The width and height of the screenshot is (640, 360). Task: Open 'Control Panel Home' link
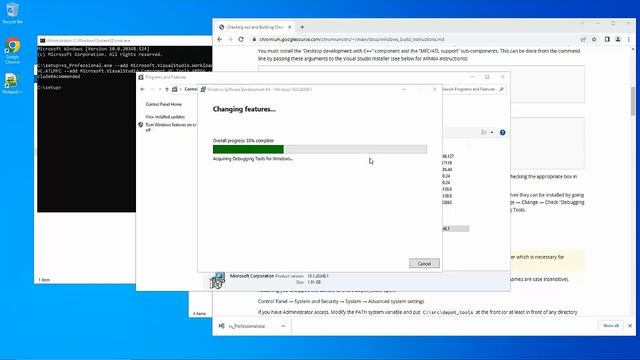point(164,104)
